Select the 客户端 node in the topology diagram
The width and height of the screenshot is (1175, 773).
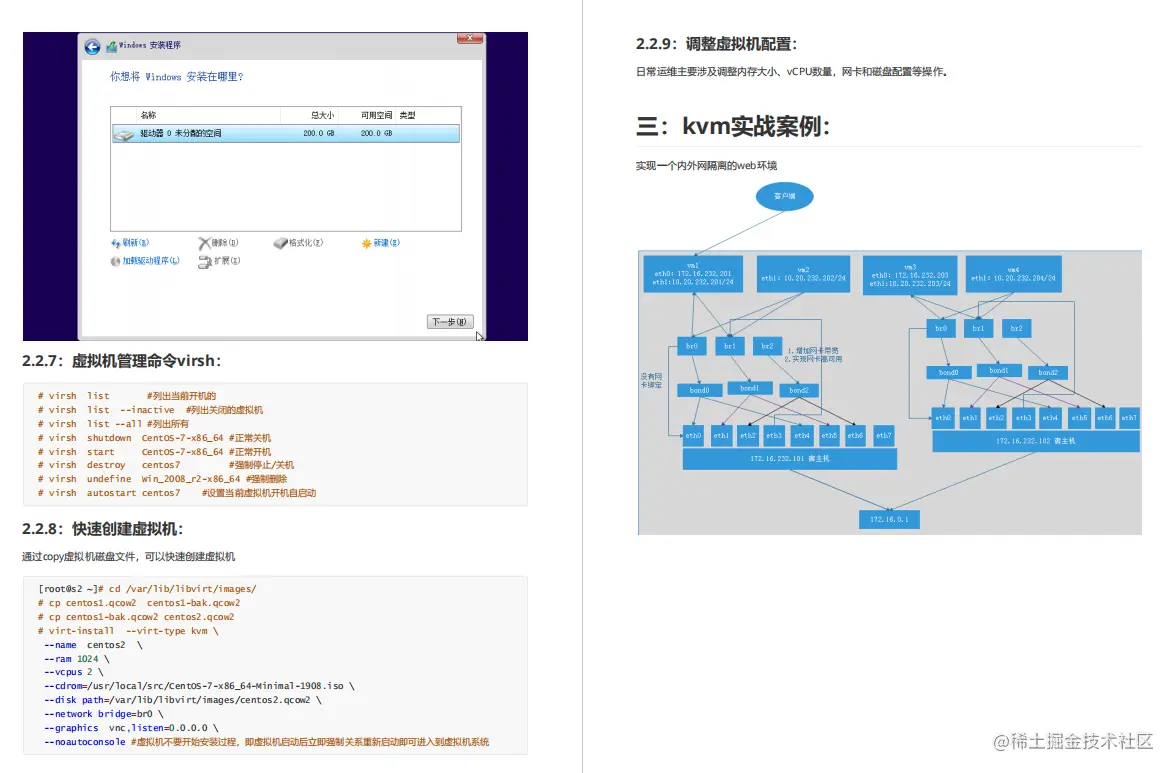(784, 197)
